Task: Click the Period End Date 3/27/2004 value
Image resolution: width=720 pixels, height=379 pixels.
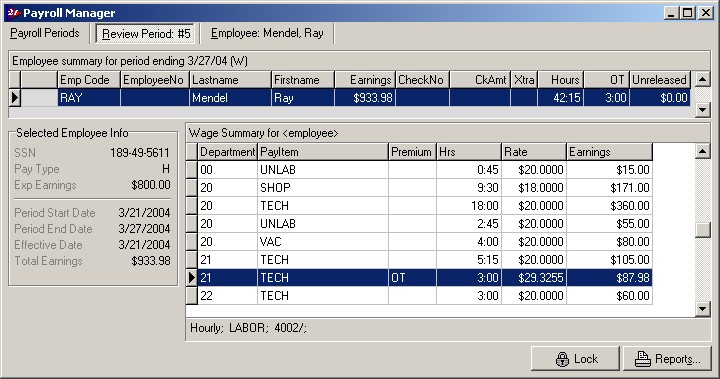Action: 144,229
